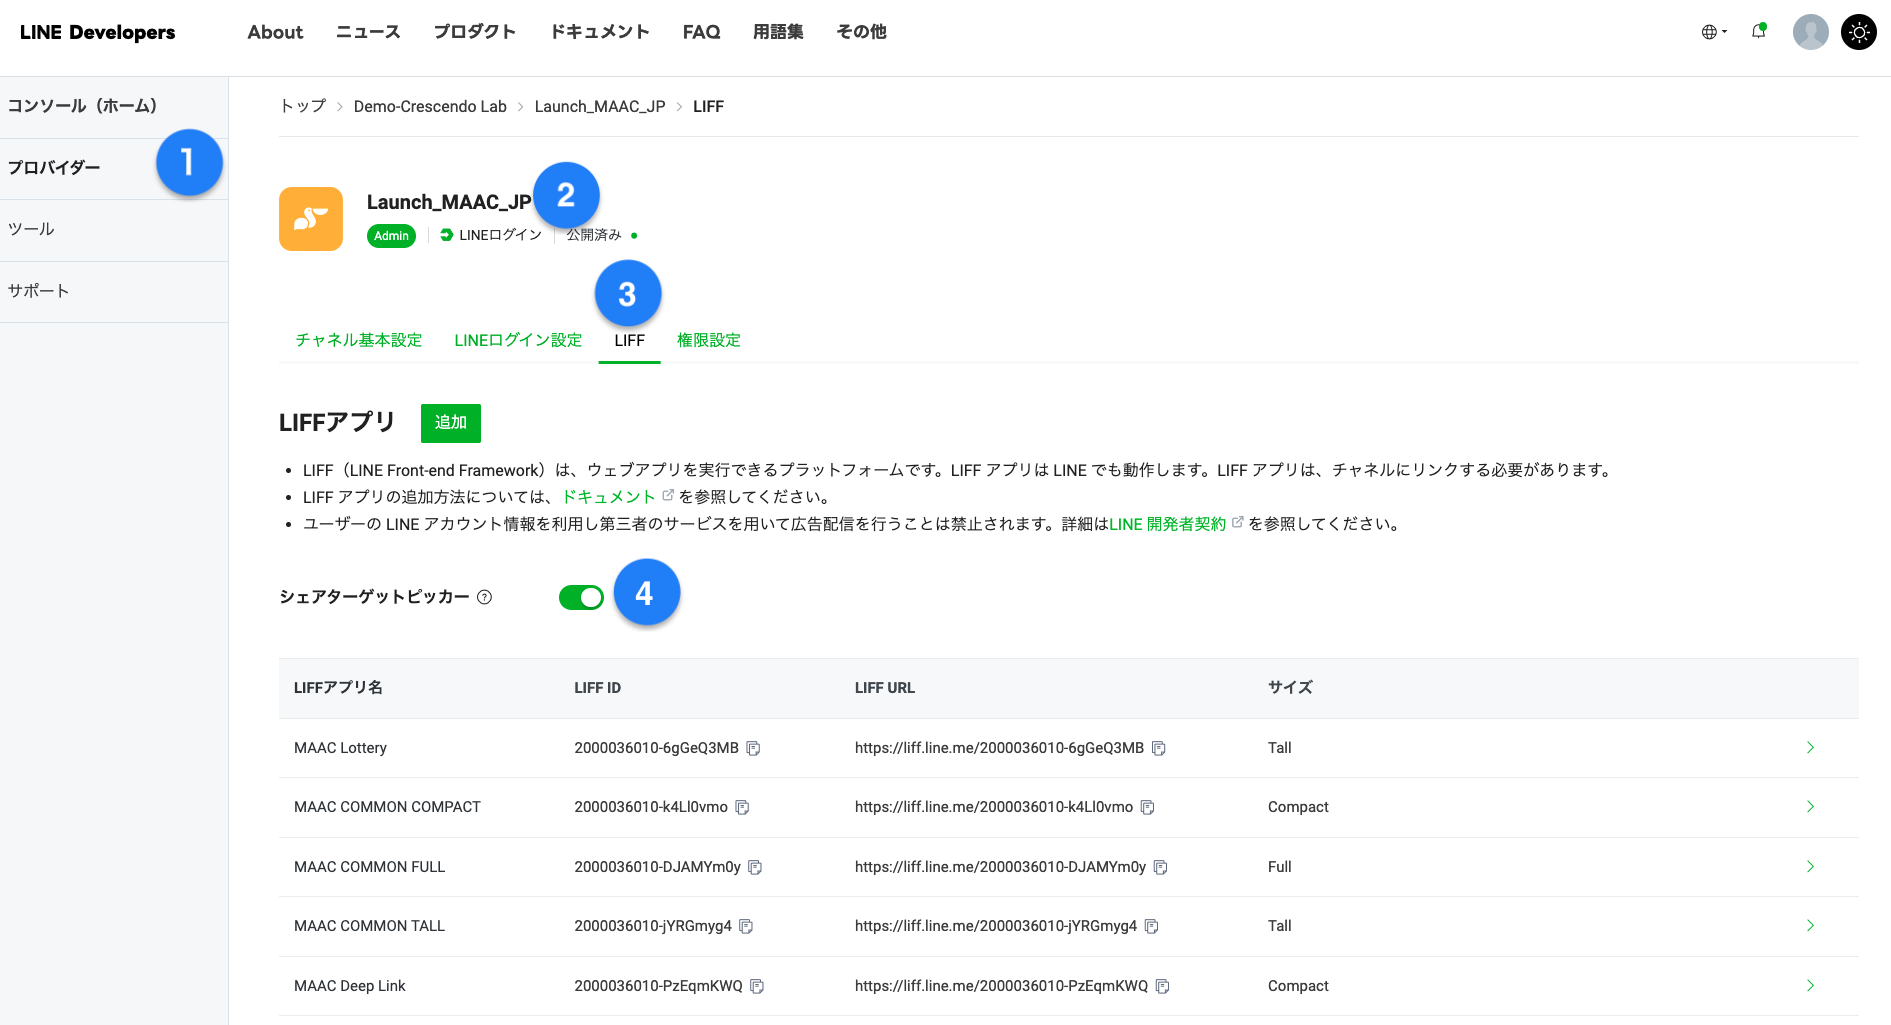Select the MAAC COMMON COMPACT app name

(x=387, y=807)
